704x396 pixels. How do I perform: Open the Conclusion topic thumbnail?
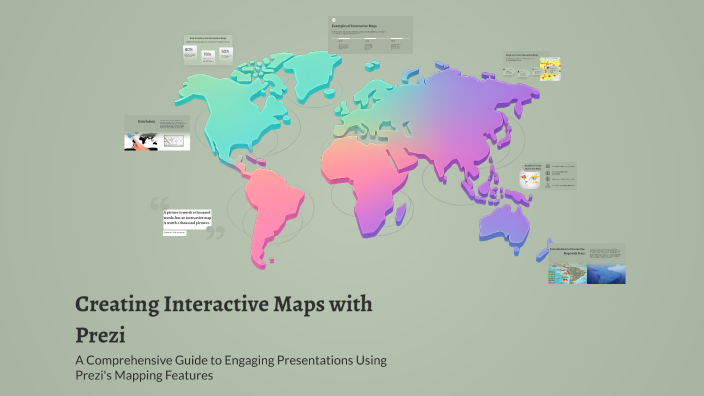point(157,133)
